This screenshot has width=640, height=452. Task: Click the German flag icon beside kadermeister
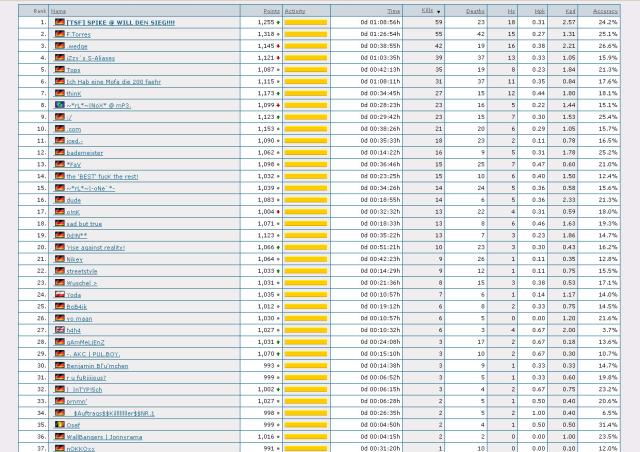click(58, 152)
